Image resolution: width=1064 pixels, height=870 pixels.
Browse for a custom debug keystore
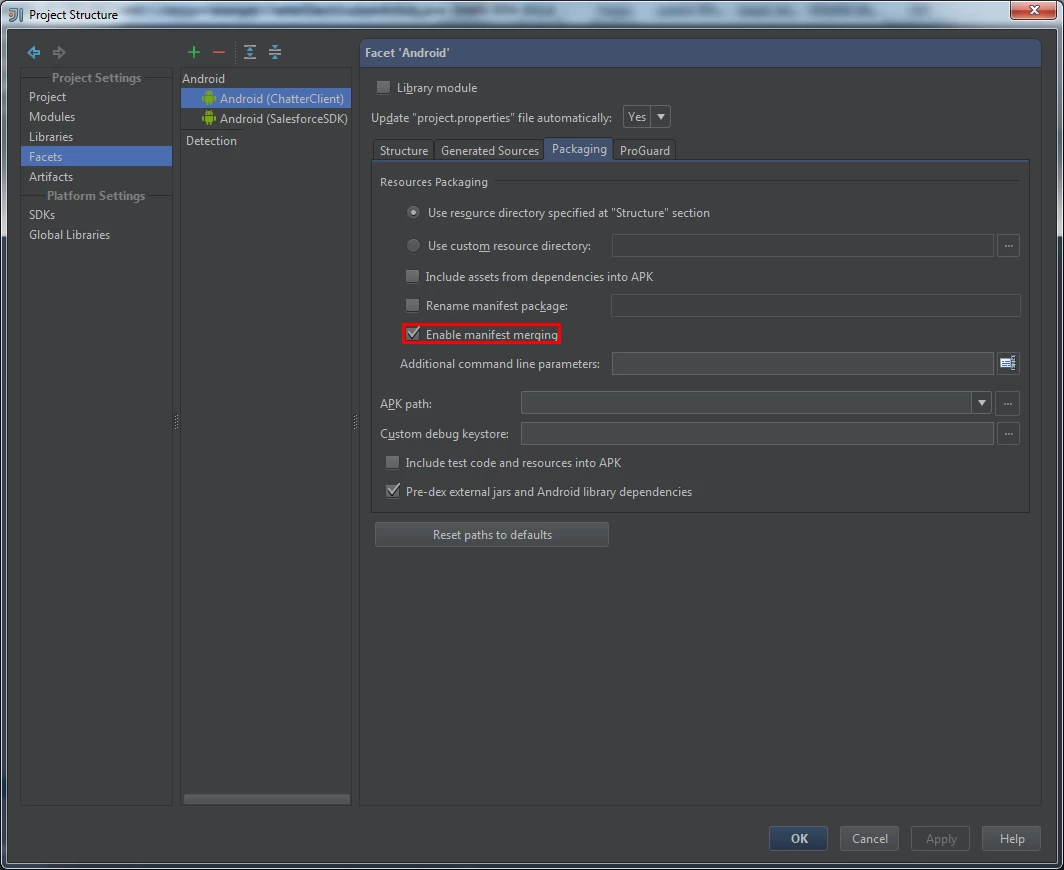click(x=1008, y=433)
